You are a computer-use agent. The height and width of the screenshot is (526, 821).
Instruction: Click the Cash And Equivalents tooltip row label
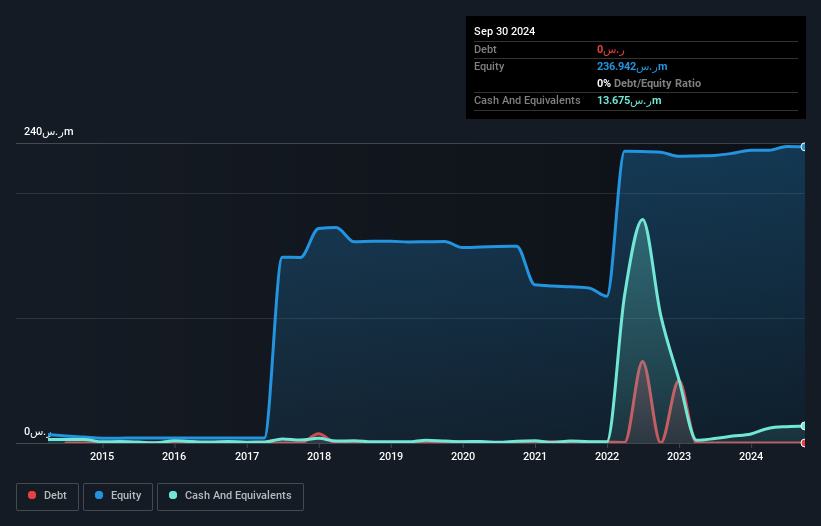[x=527, y=100]
